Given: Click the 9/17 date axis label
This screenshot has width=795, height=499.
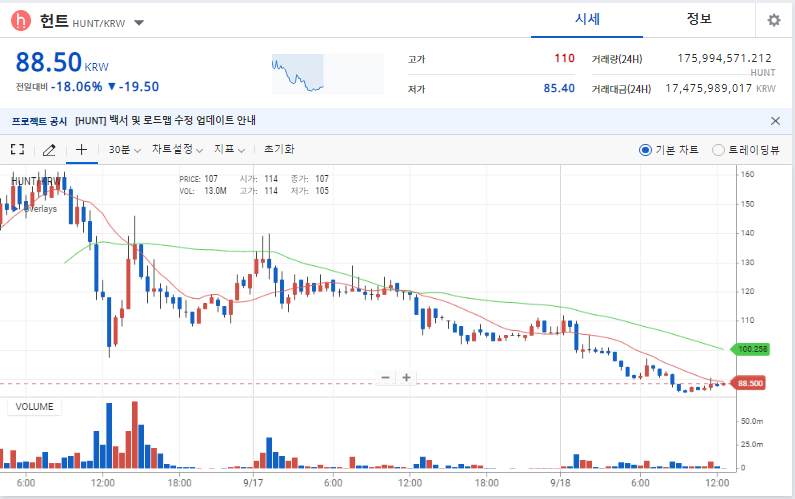Looking at the screenshot, I should (253, 483).
